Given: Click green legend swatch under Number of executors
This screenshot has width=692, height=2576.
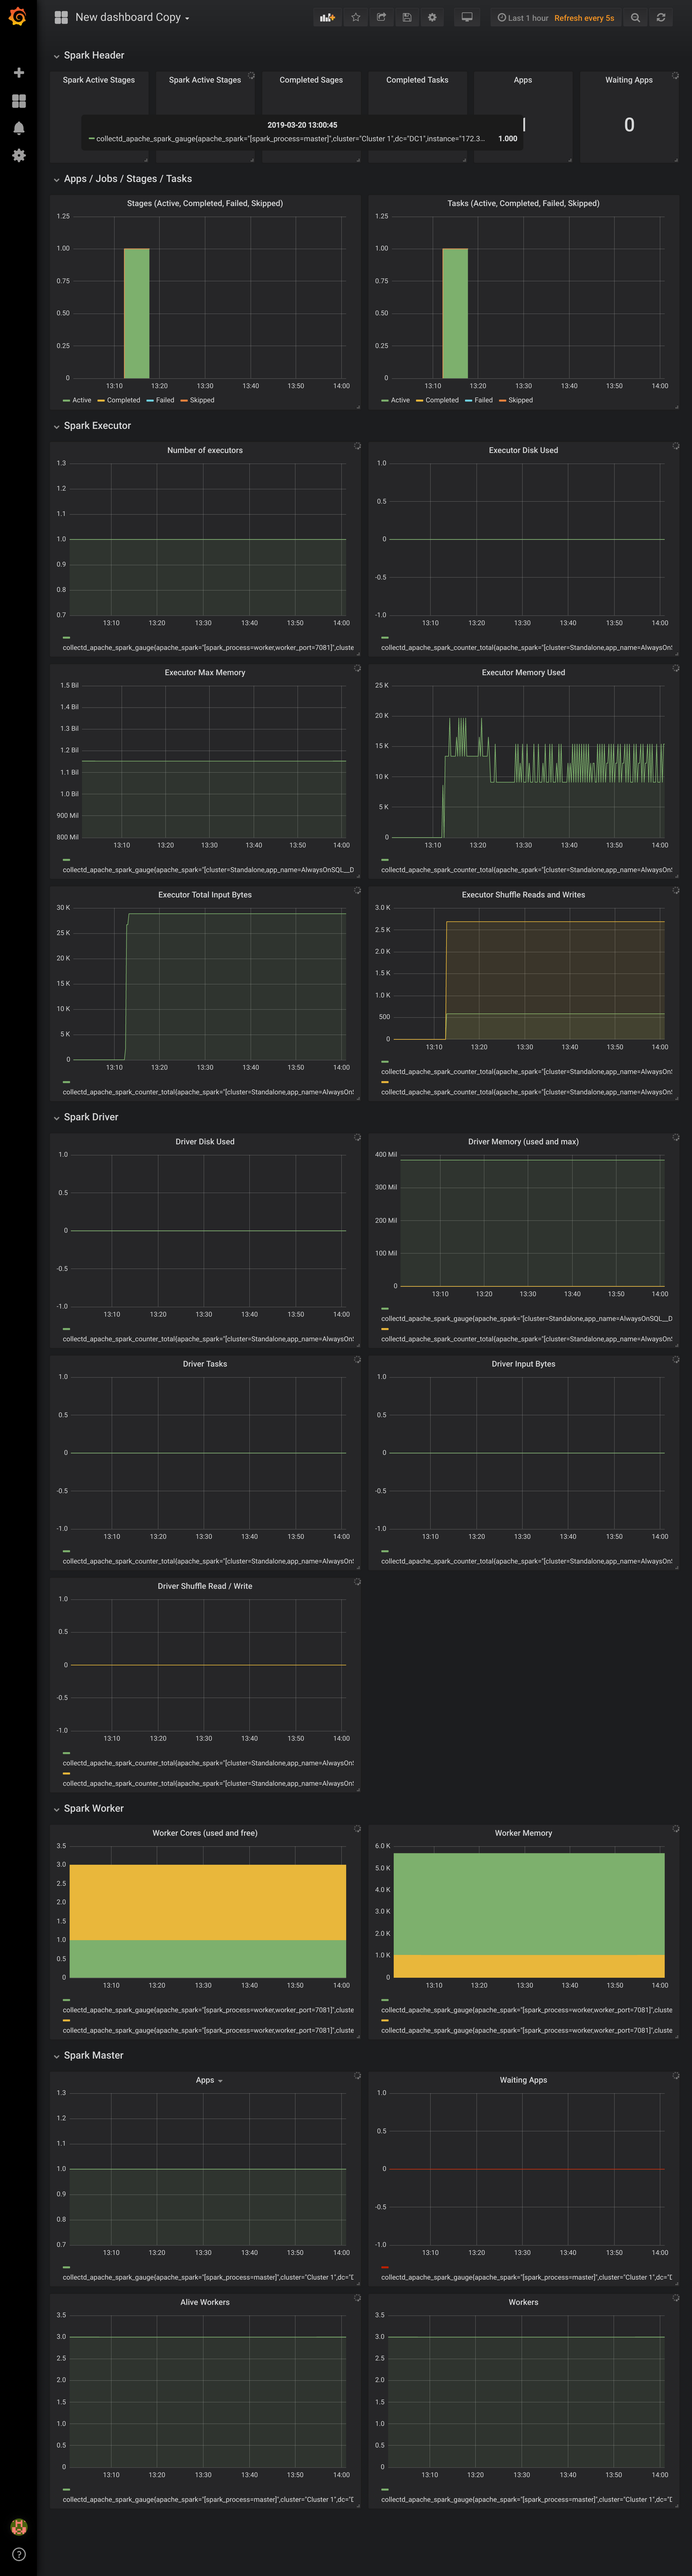Looking at the screenshot, I should [66, 637].
